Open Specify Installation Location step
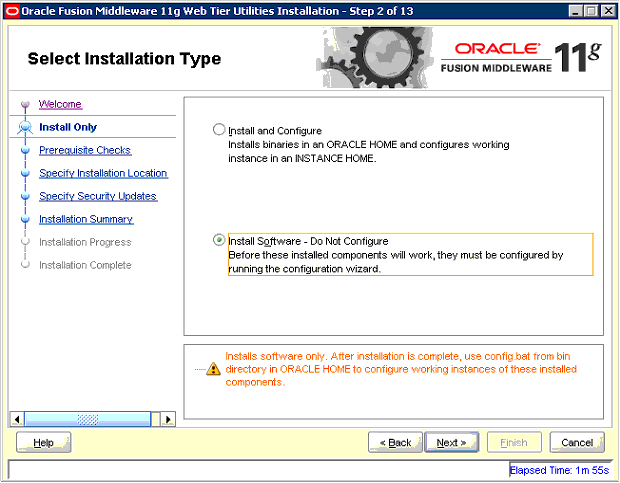The width and height of the screenshot is (620, 483). click(103, 173)
